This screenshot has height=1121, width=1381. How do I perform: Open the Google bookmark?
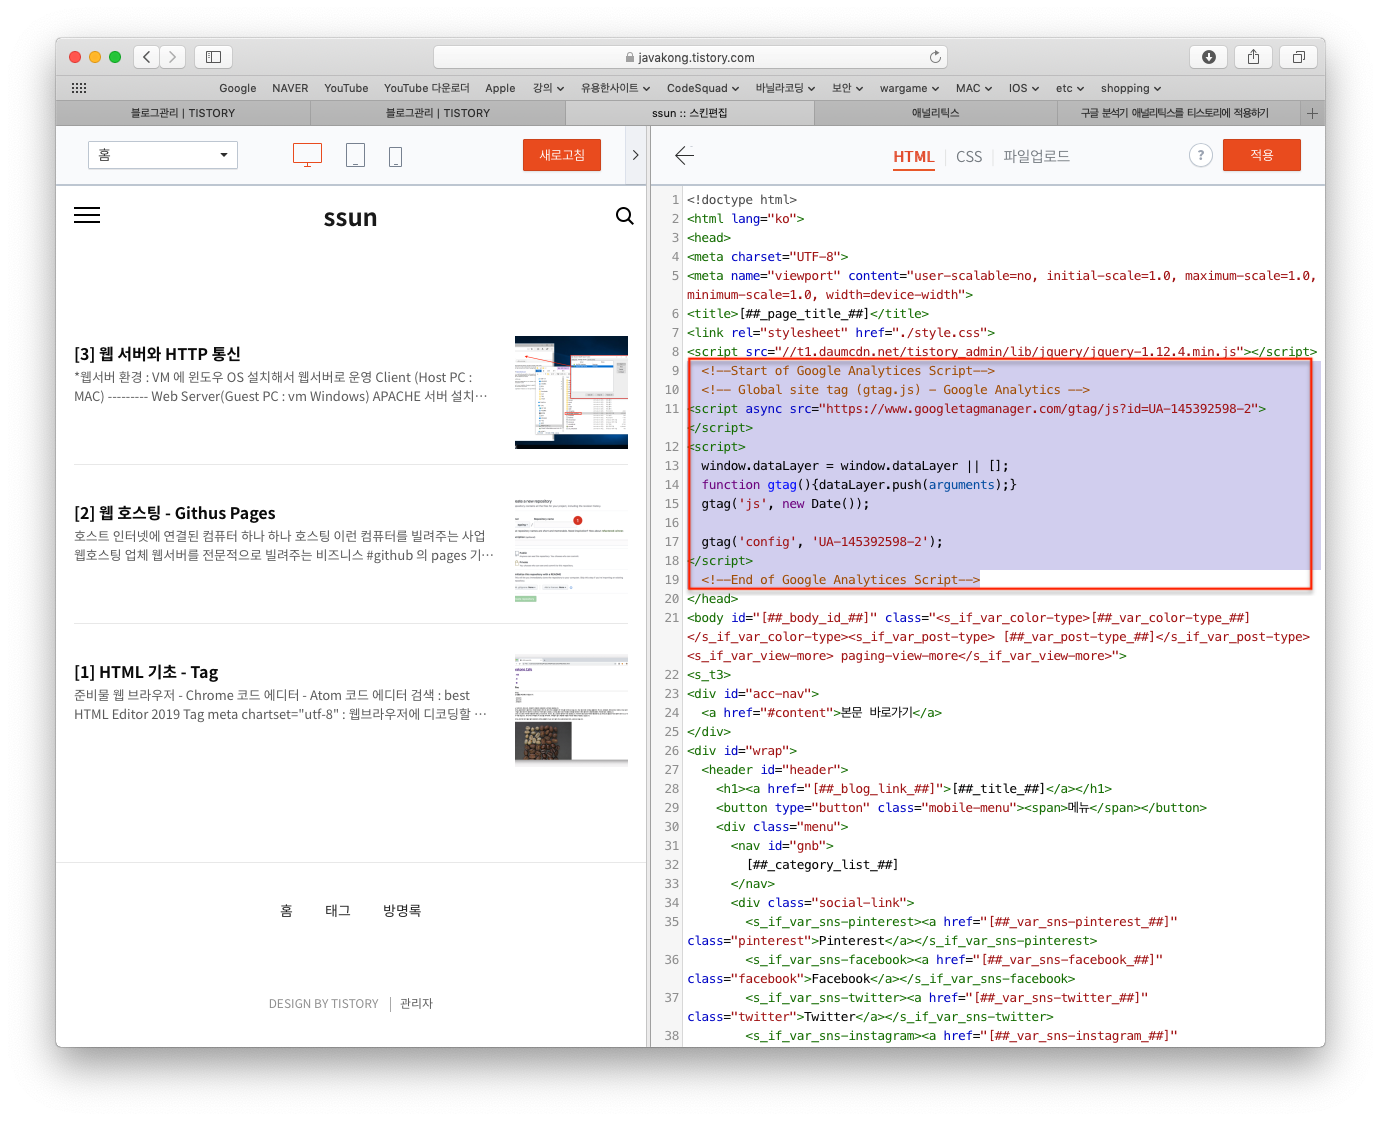point(238,88)
